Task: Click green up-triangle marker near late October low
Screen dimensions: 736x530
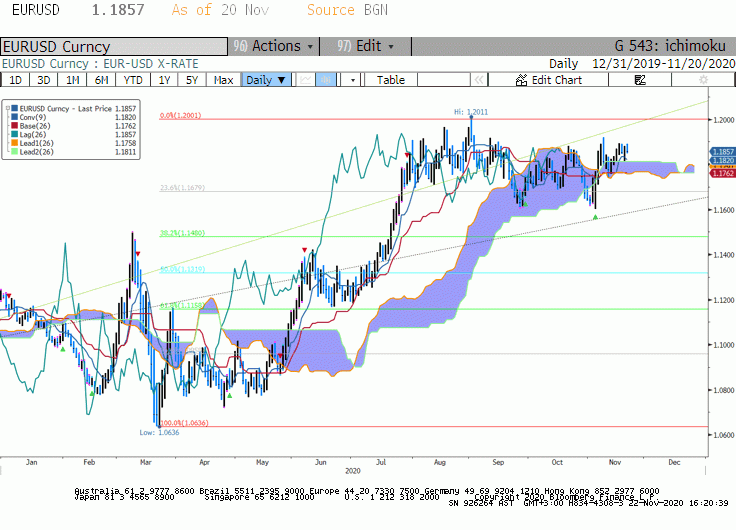Action: pyautogui.click(x=595, y=217)
